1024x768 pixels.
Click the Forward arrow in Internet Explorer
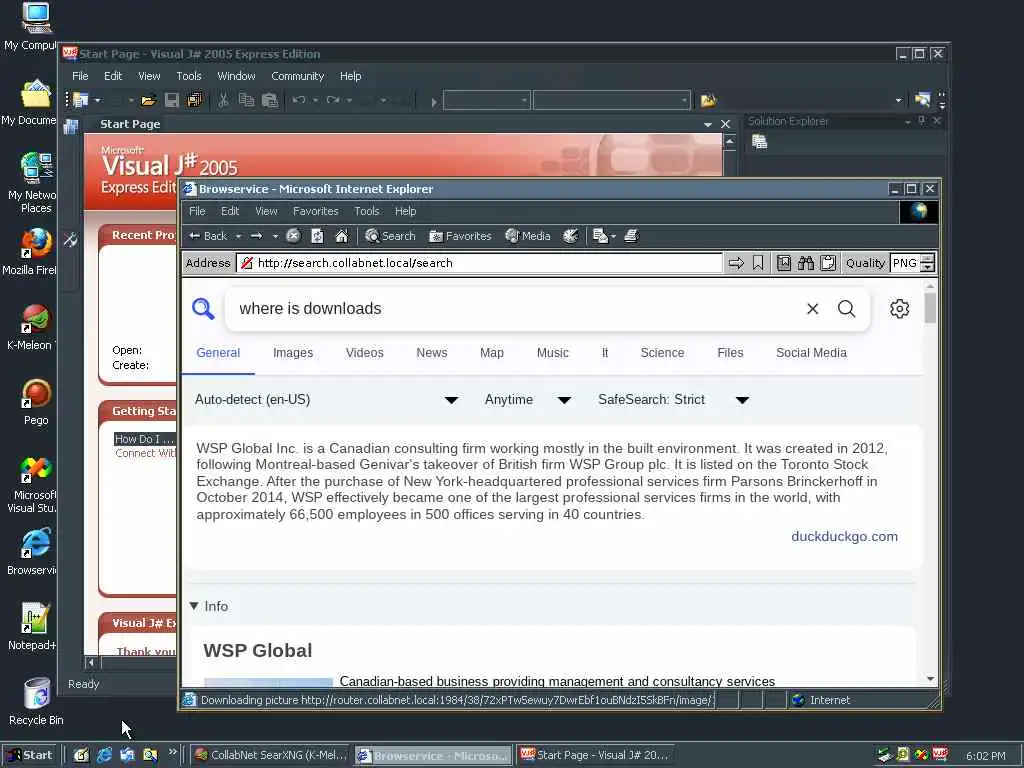point(257,236)
